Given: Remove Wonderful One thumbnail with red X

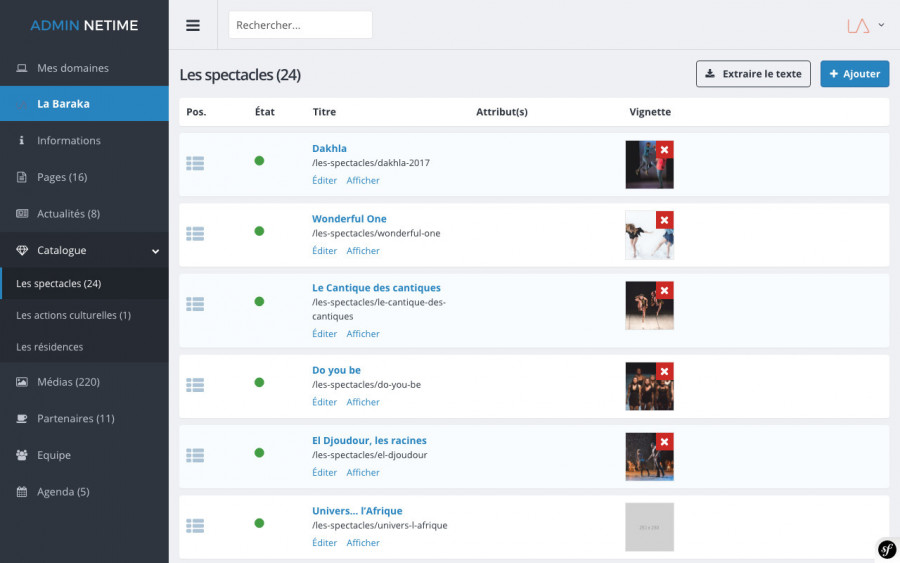Looking at the screenshot, I should coord(664,220).
